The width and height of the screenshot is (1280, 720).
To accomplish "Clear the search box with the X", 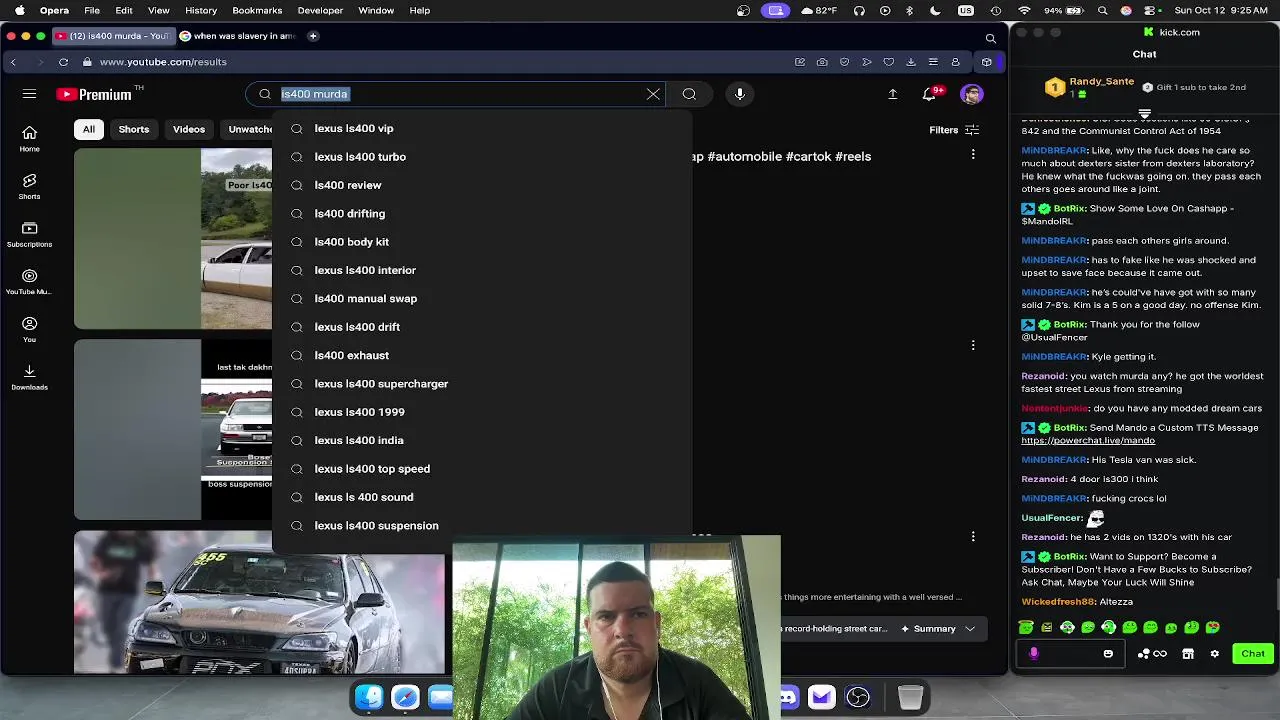I will (653, 94).
